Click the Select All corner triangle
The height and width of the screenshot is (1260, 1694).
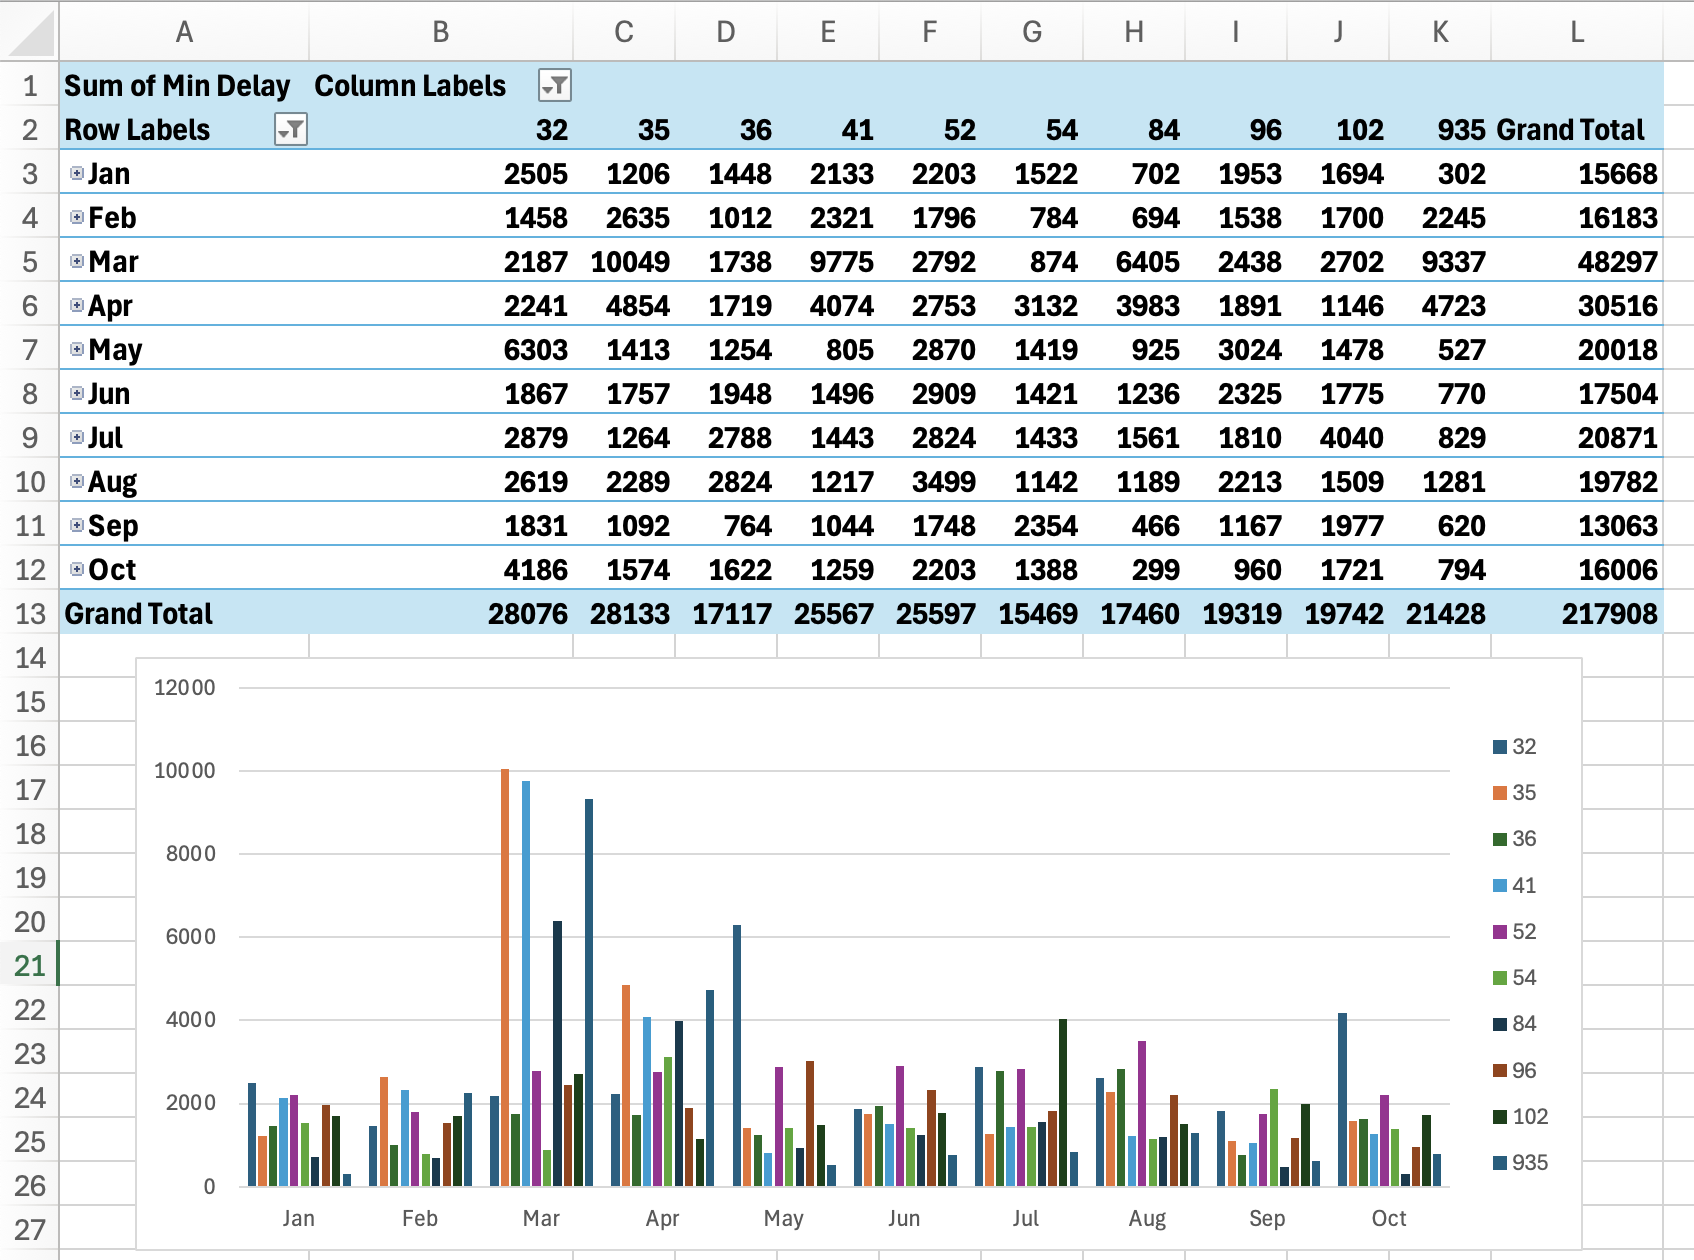click(30, 32)
